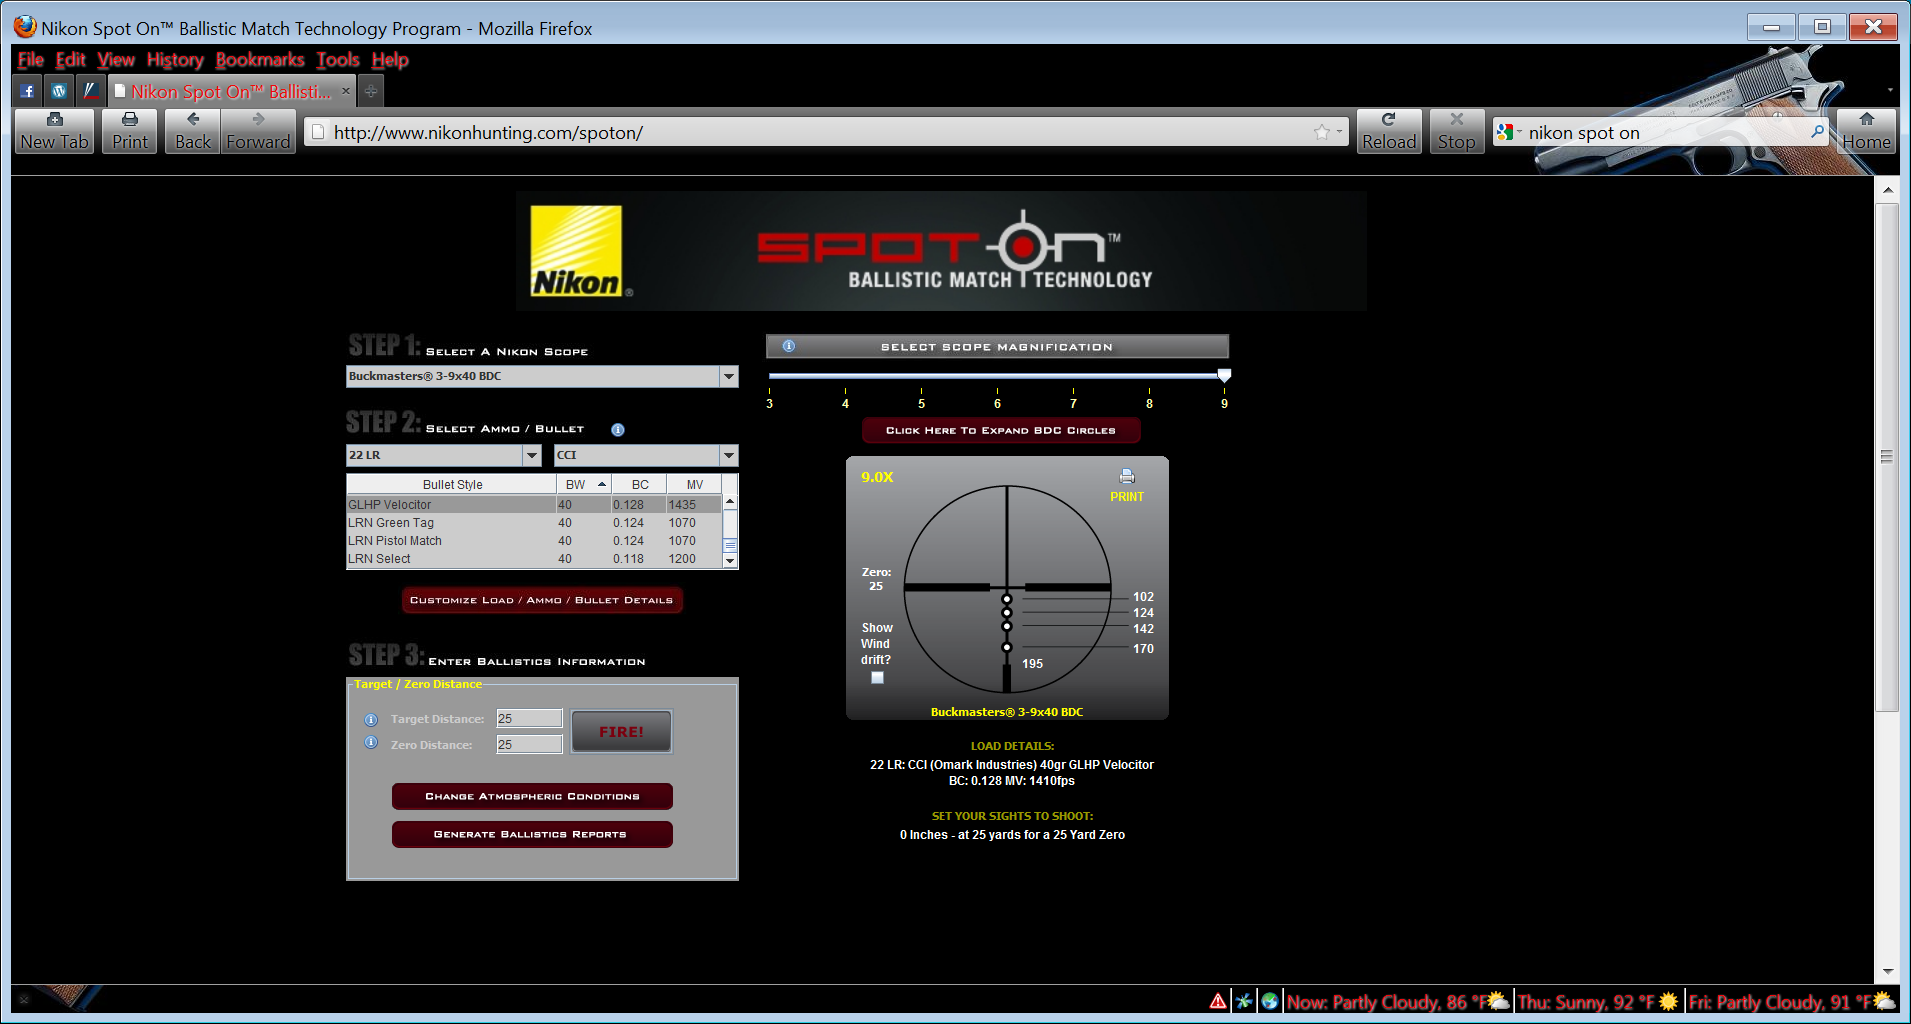Enable the Show Wind drift checkbox

point(877,678)
